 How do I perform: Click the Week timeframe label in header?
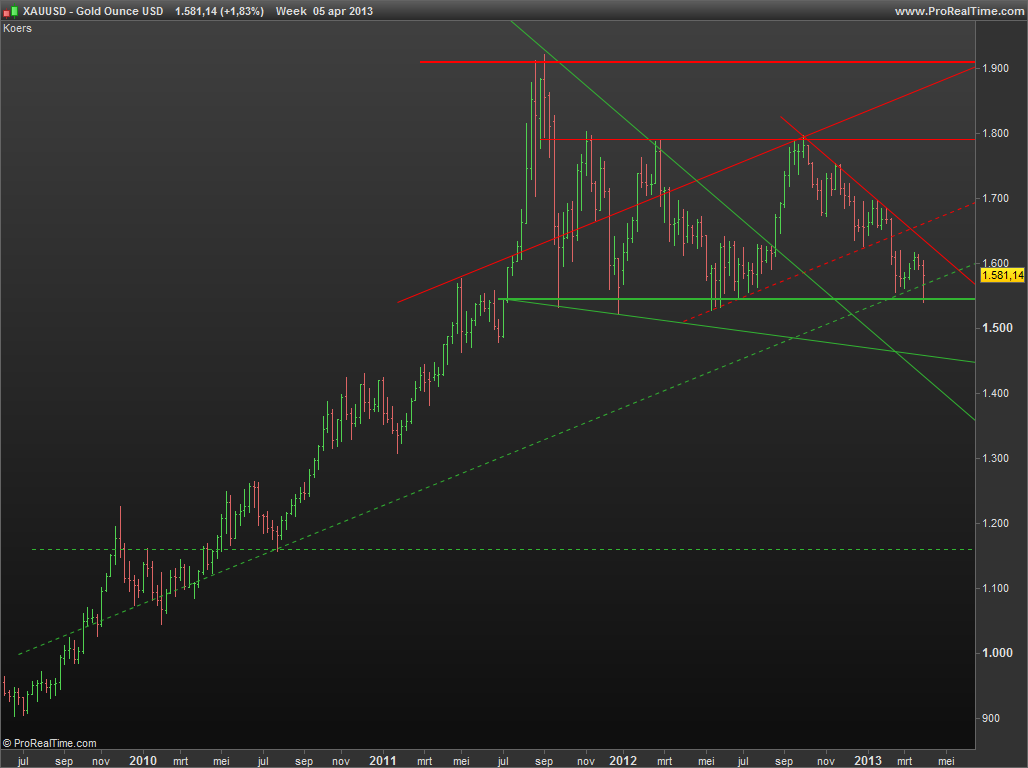click(x=263, y=10)
